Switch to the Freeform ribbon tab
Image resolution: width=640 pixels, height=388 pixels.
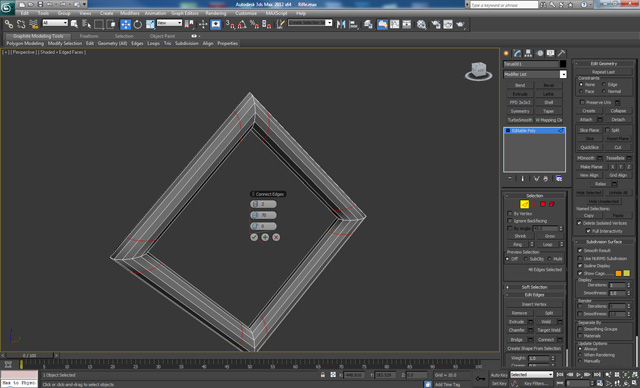click(89, 36)
